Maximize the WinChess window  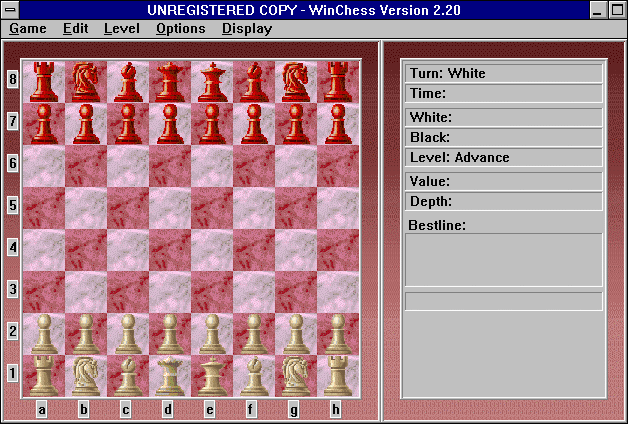pos(618,10)
